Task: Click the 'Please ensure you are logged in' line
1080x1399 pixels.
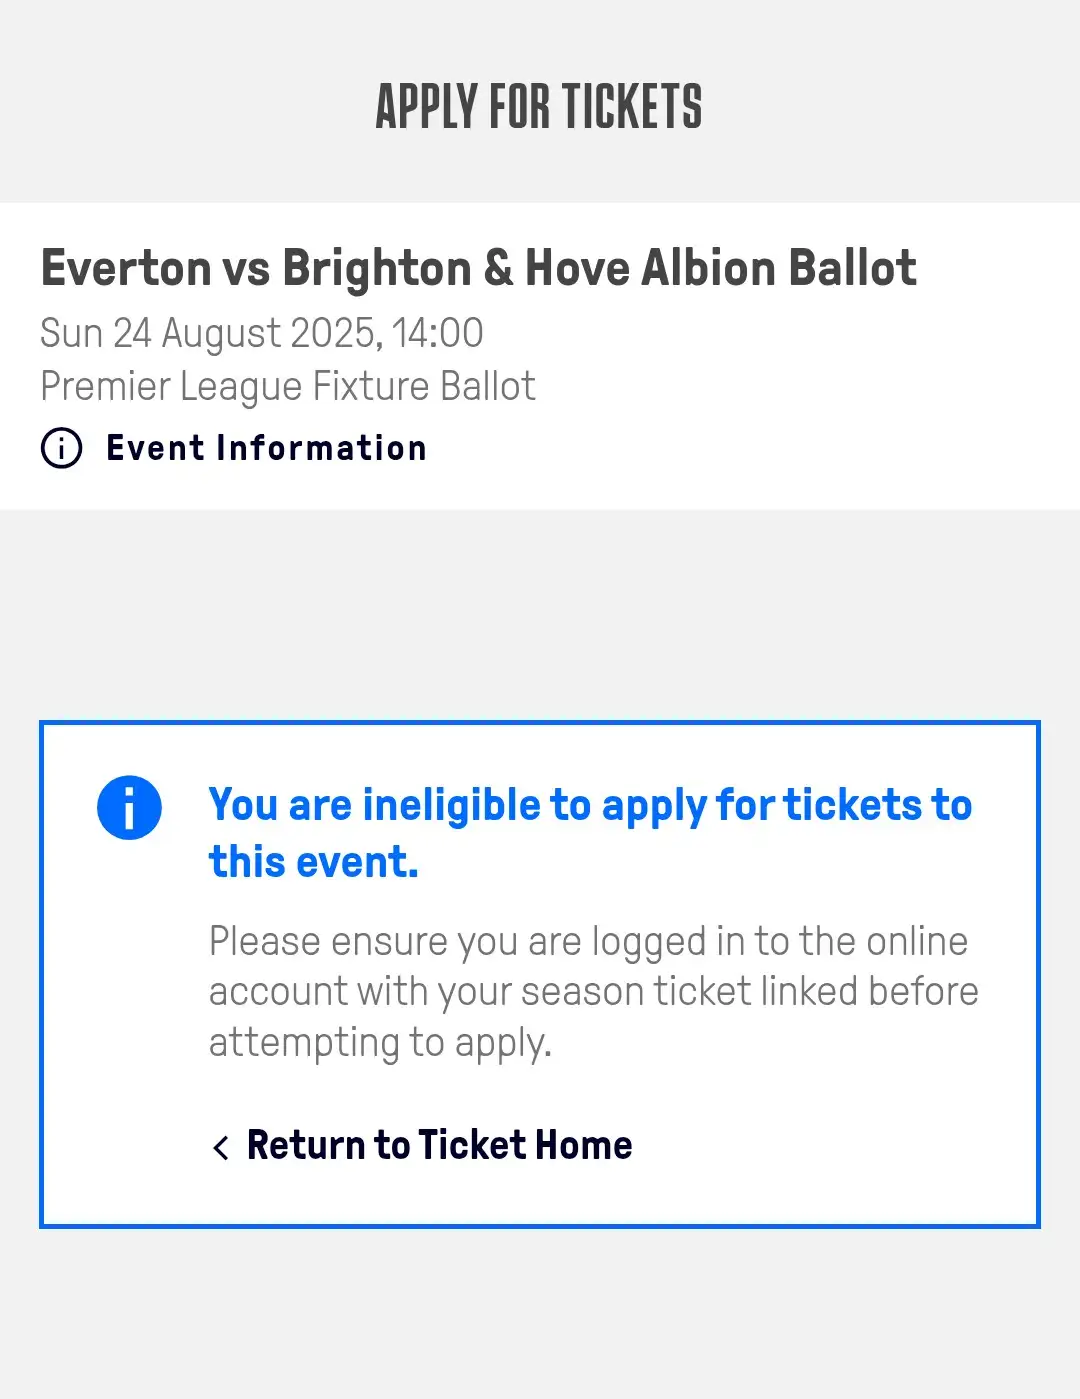Action: [588, 941]
